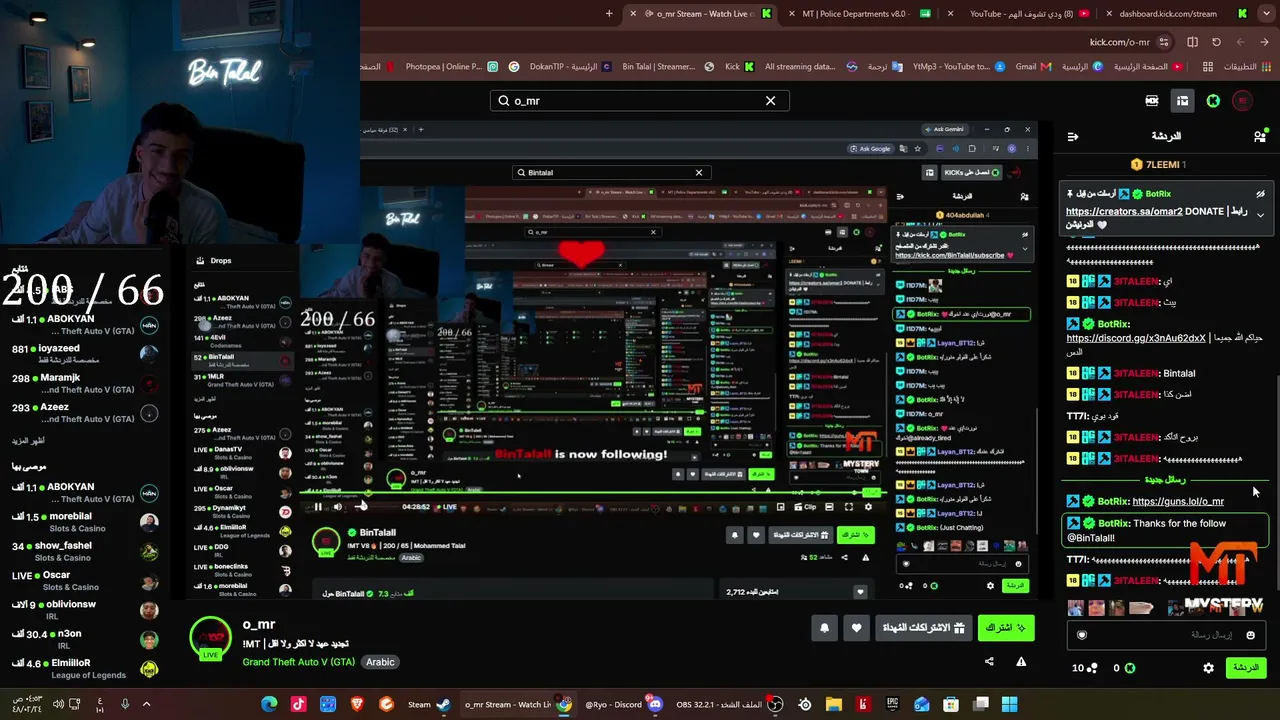Open the creators.sa/omar2 donate link

tap(1124, 212)
